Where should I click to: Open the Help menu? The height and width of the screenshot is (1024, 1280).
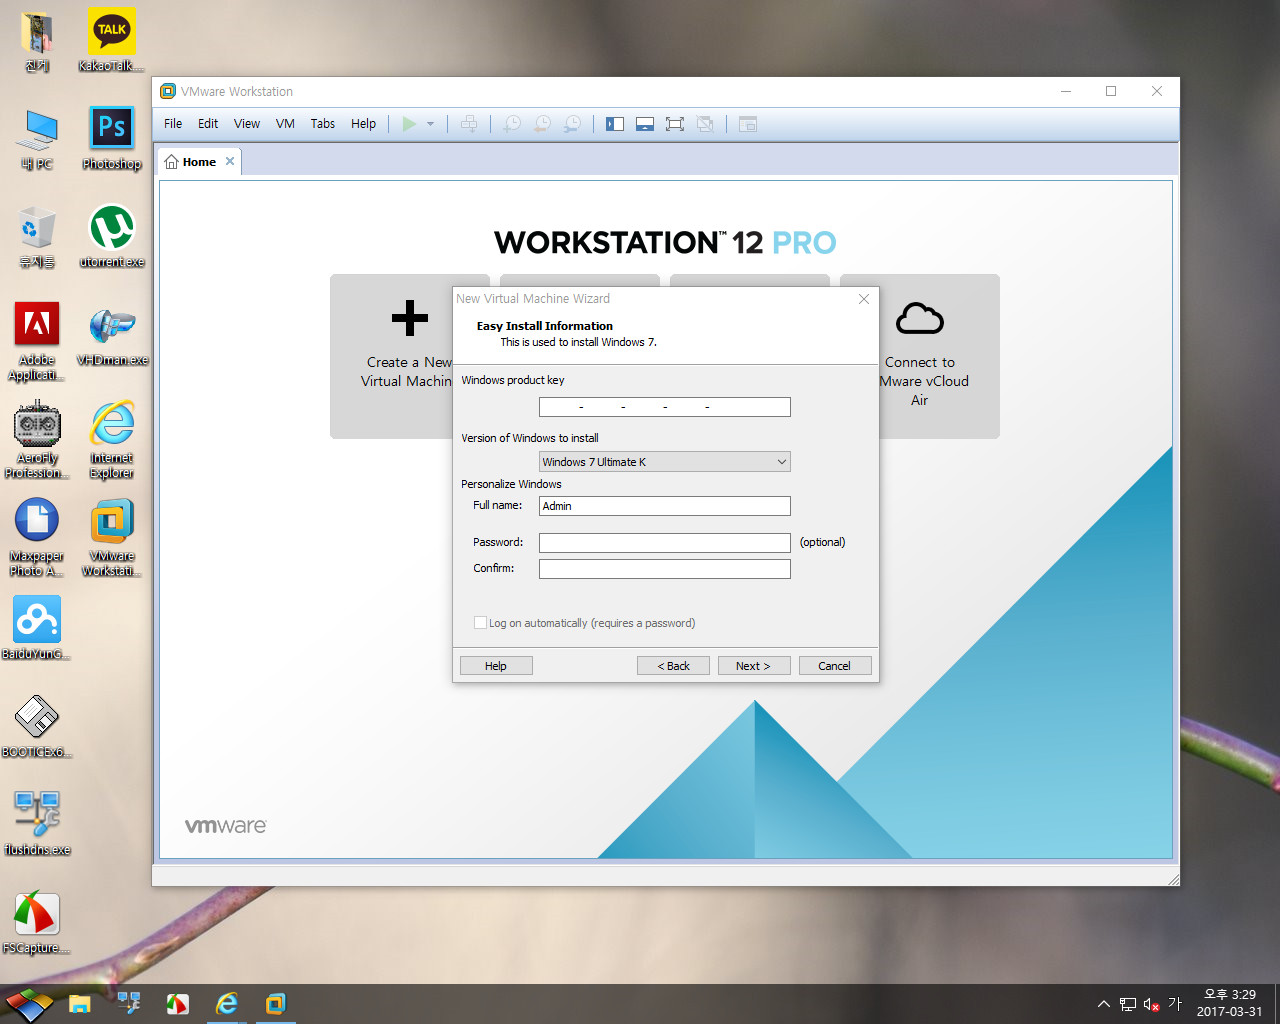click(x=363, y=124)
